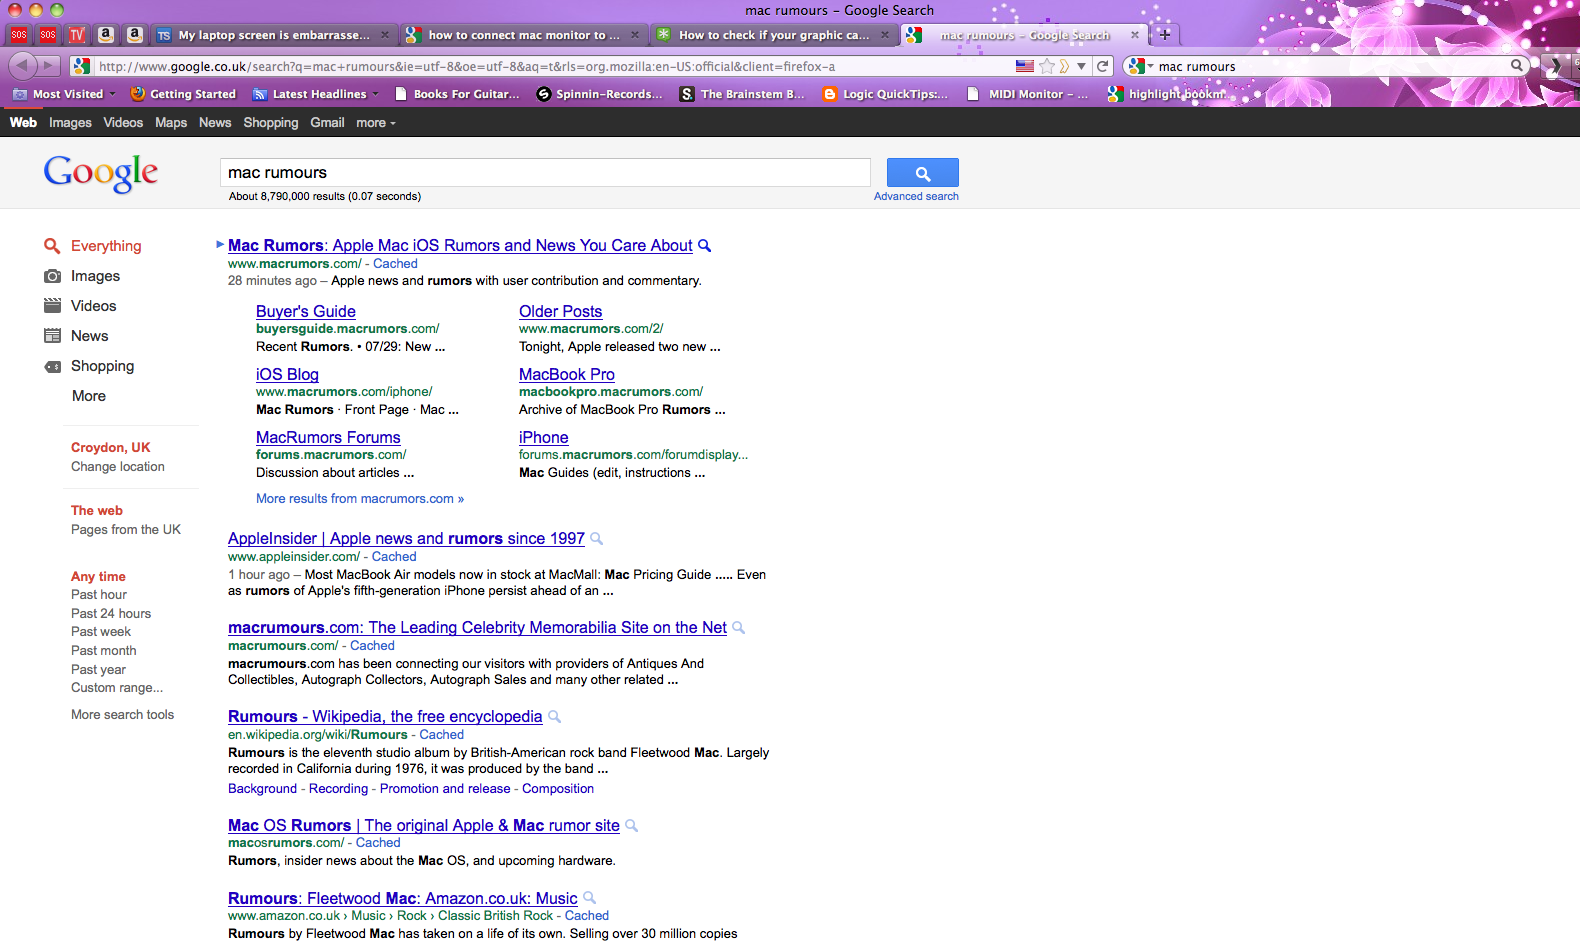Filter results to 'Past week'

pyautogui.click(x=101, y=632)
